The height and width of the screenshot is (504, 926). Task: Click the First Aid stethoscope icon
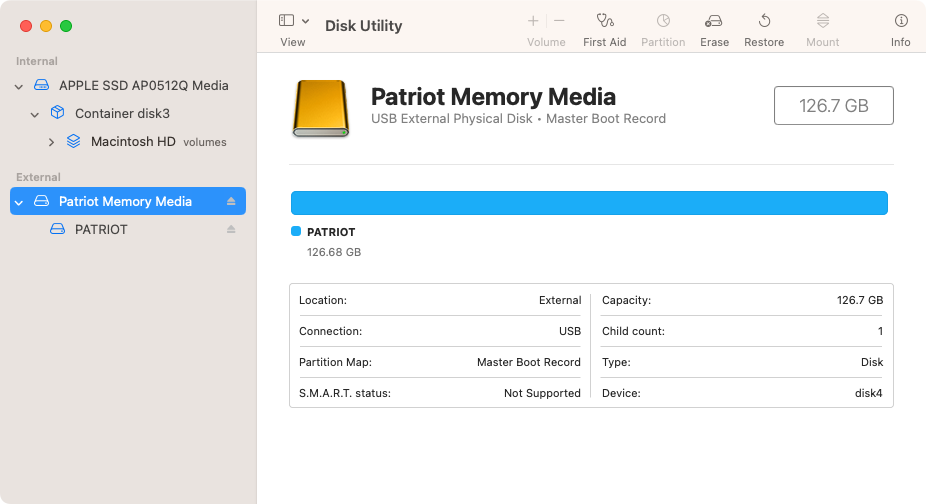pos(604,21)
